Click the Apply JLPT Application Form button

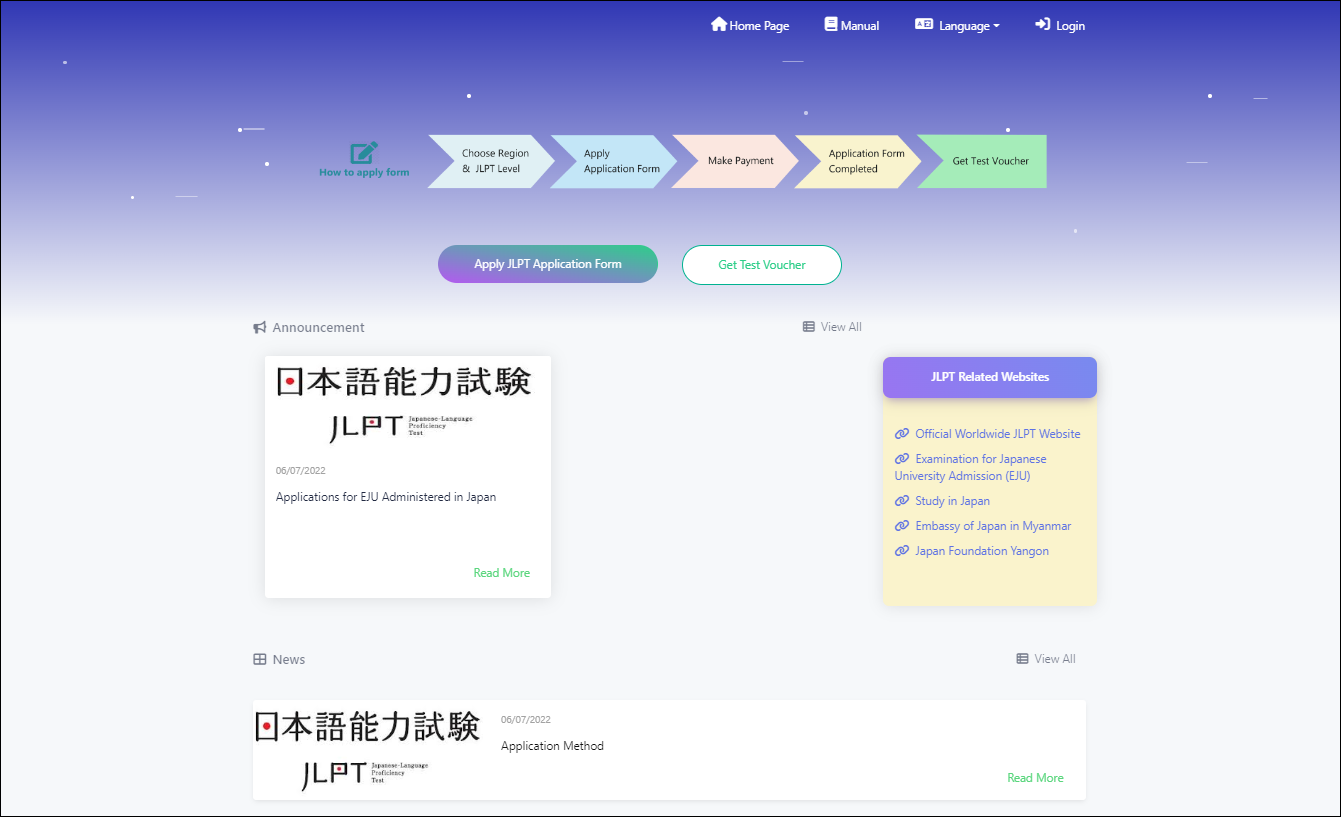click(x=548, y=264)
